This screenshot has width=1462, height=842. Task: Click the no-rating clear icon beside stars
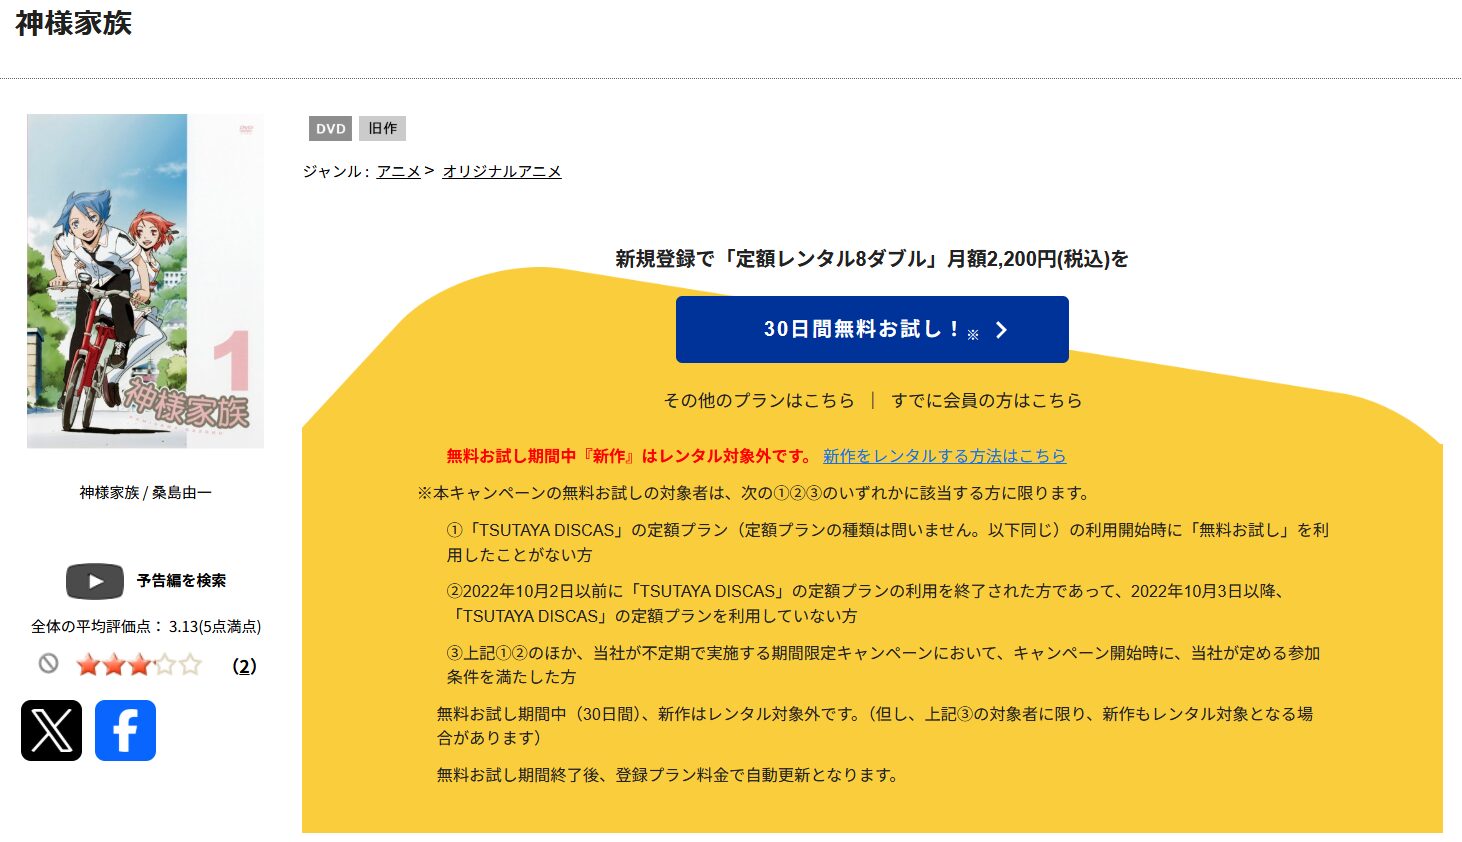(x=48, y=664)
